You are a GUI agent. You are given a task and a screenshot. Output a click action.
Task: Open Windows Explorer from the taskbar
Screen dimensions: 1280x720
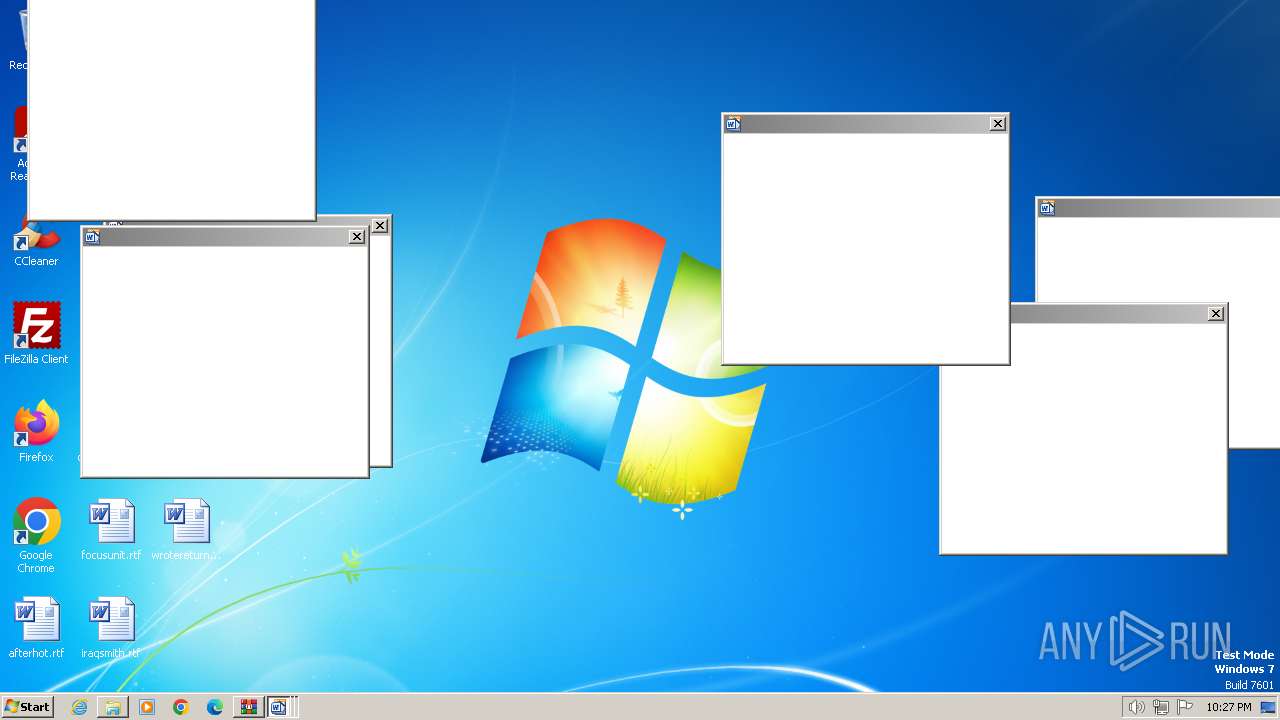click(113, 707)
